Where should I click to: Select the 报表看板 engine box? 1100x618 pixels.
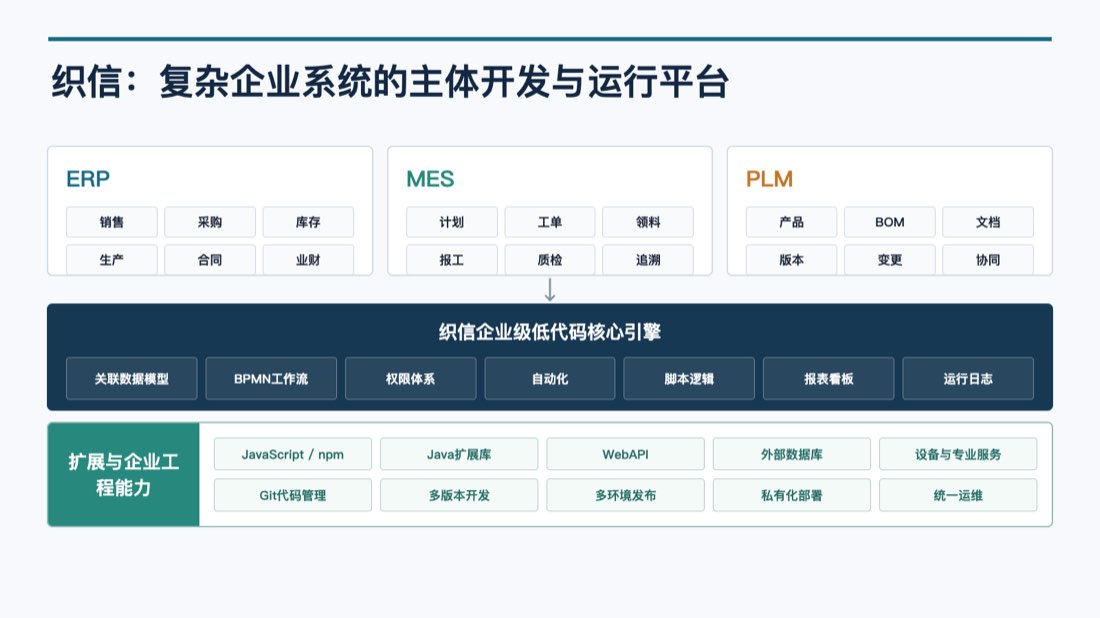click(829, 379)
